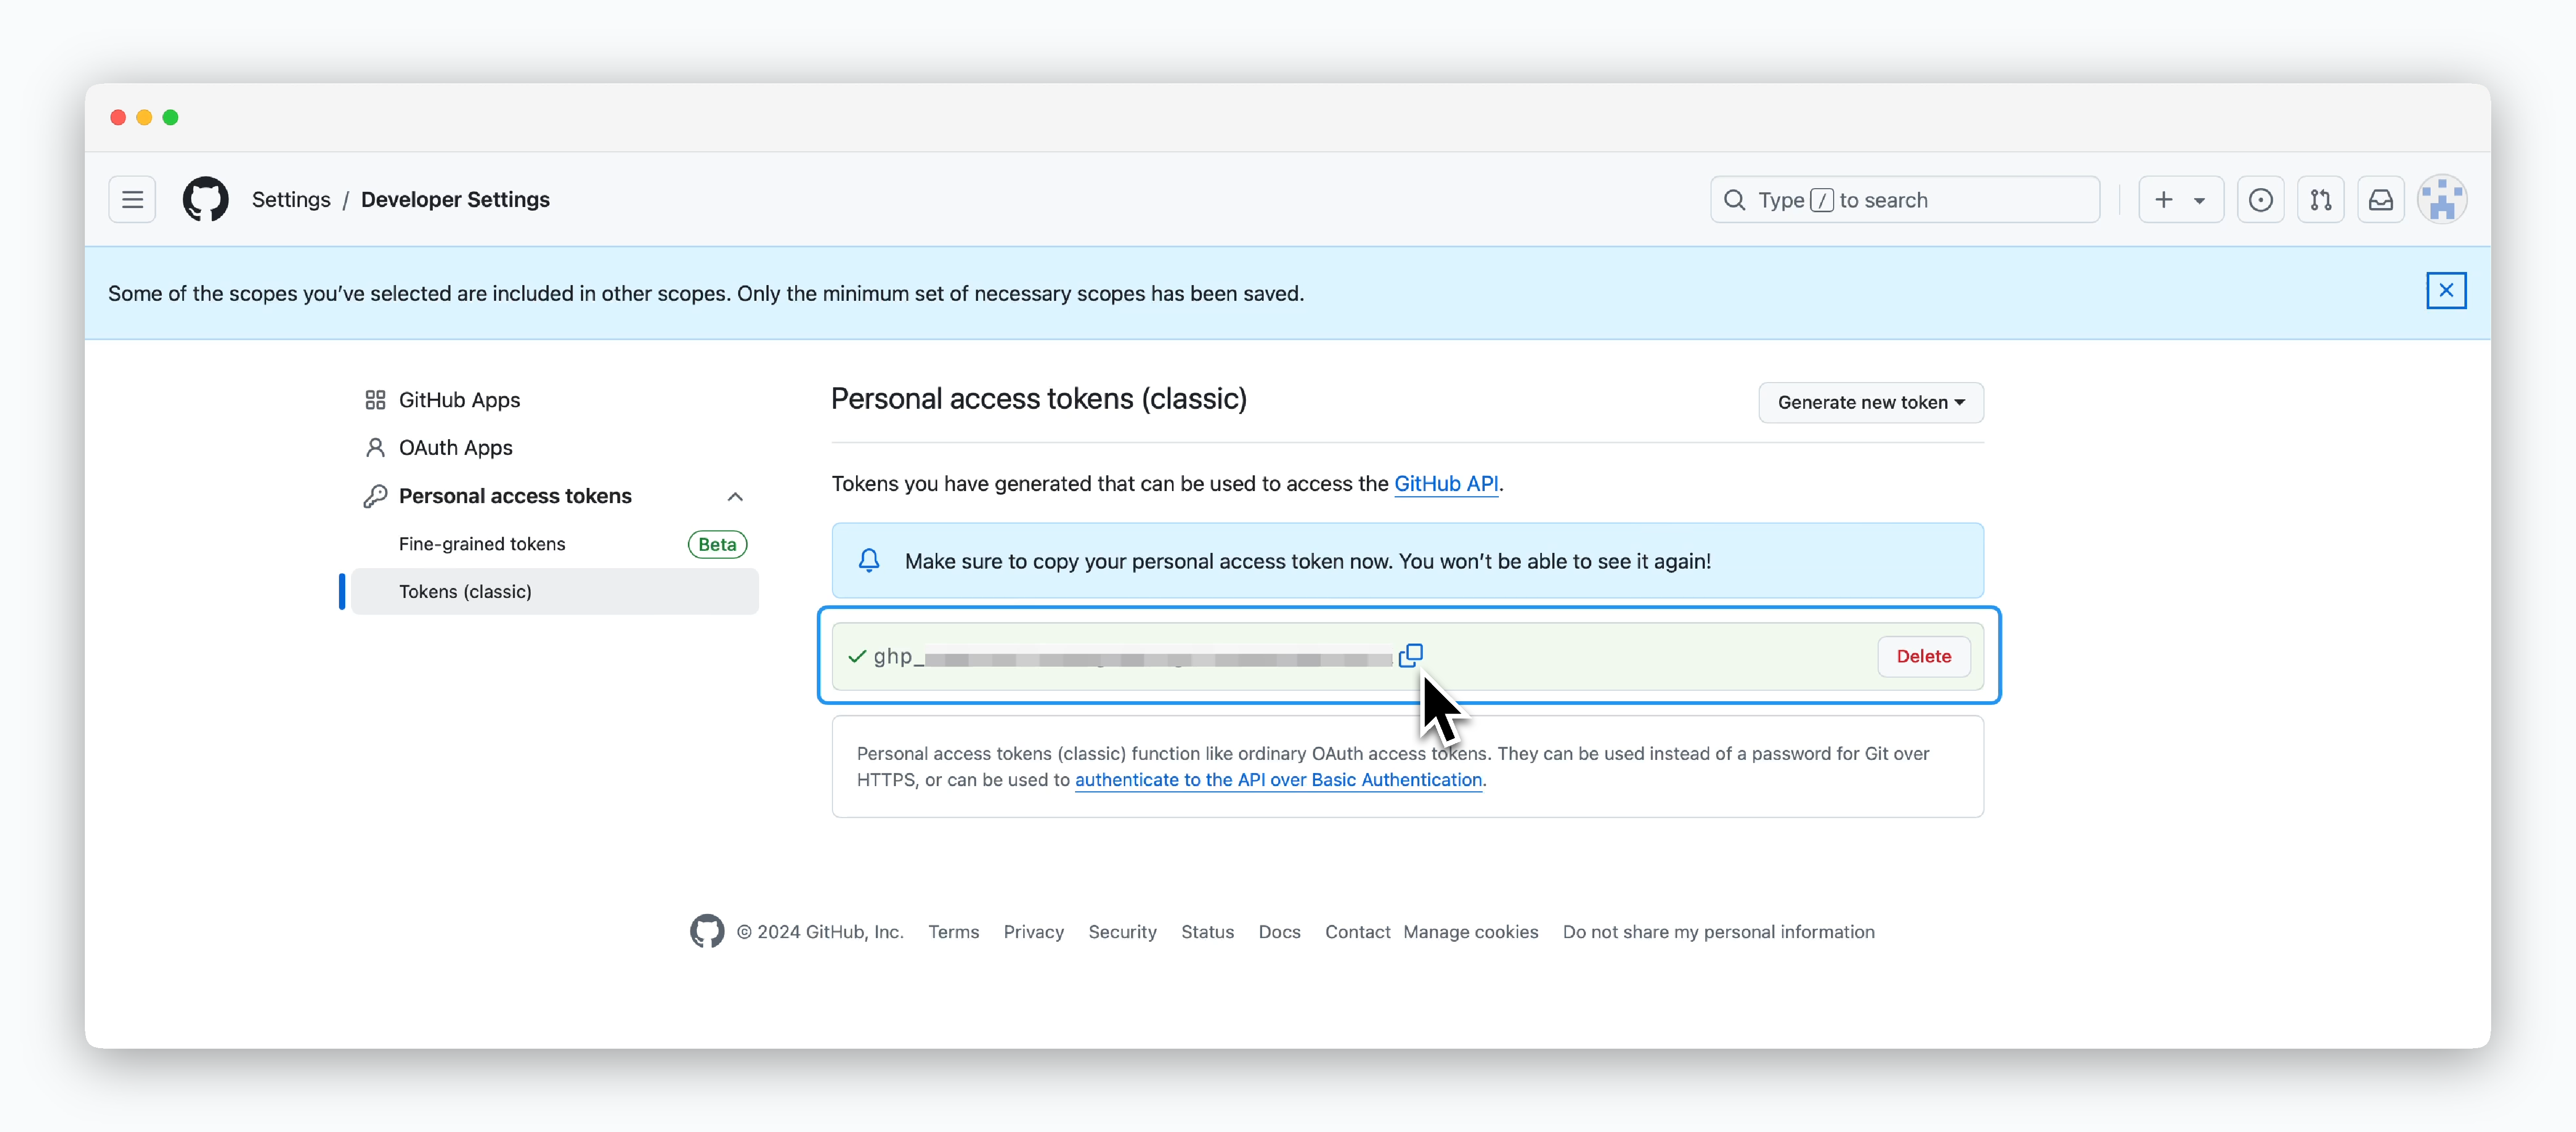This screenshot has height=1132, width=2576.
Task: Maximize window with green traffic light
Action: (x=171, y=118)
